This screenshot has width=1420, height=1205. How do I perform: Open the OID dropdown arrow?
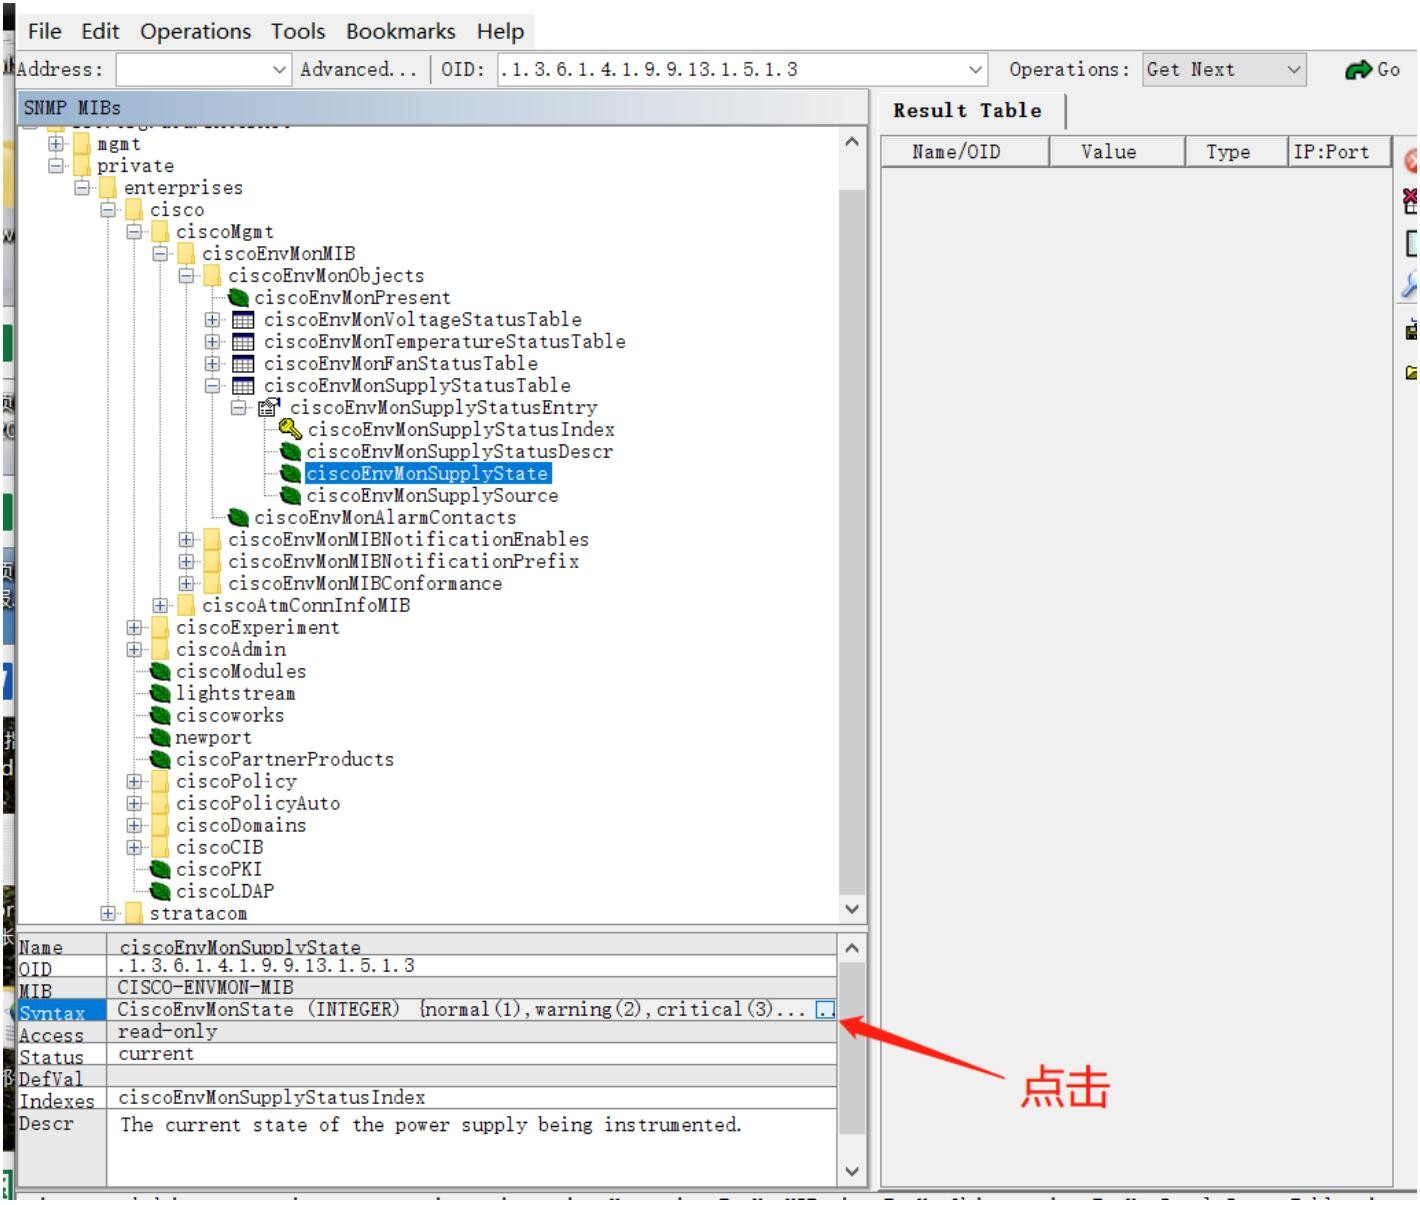(x=976, y=70)
